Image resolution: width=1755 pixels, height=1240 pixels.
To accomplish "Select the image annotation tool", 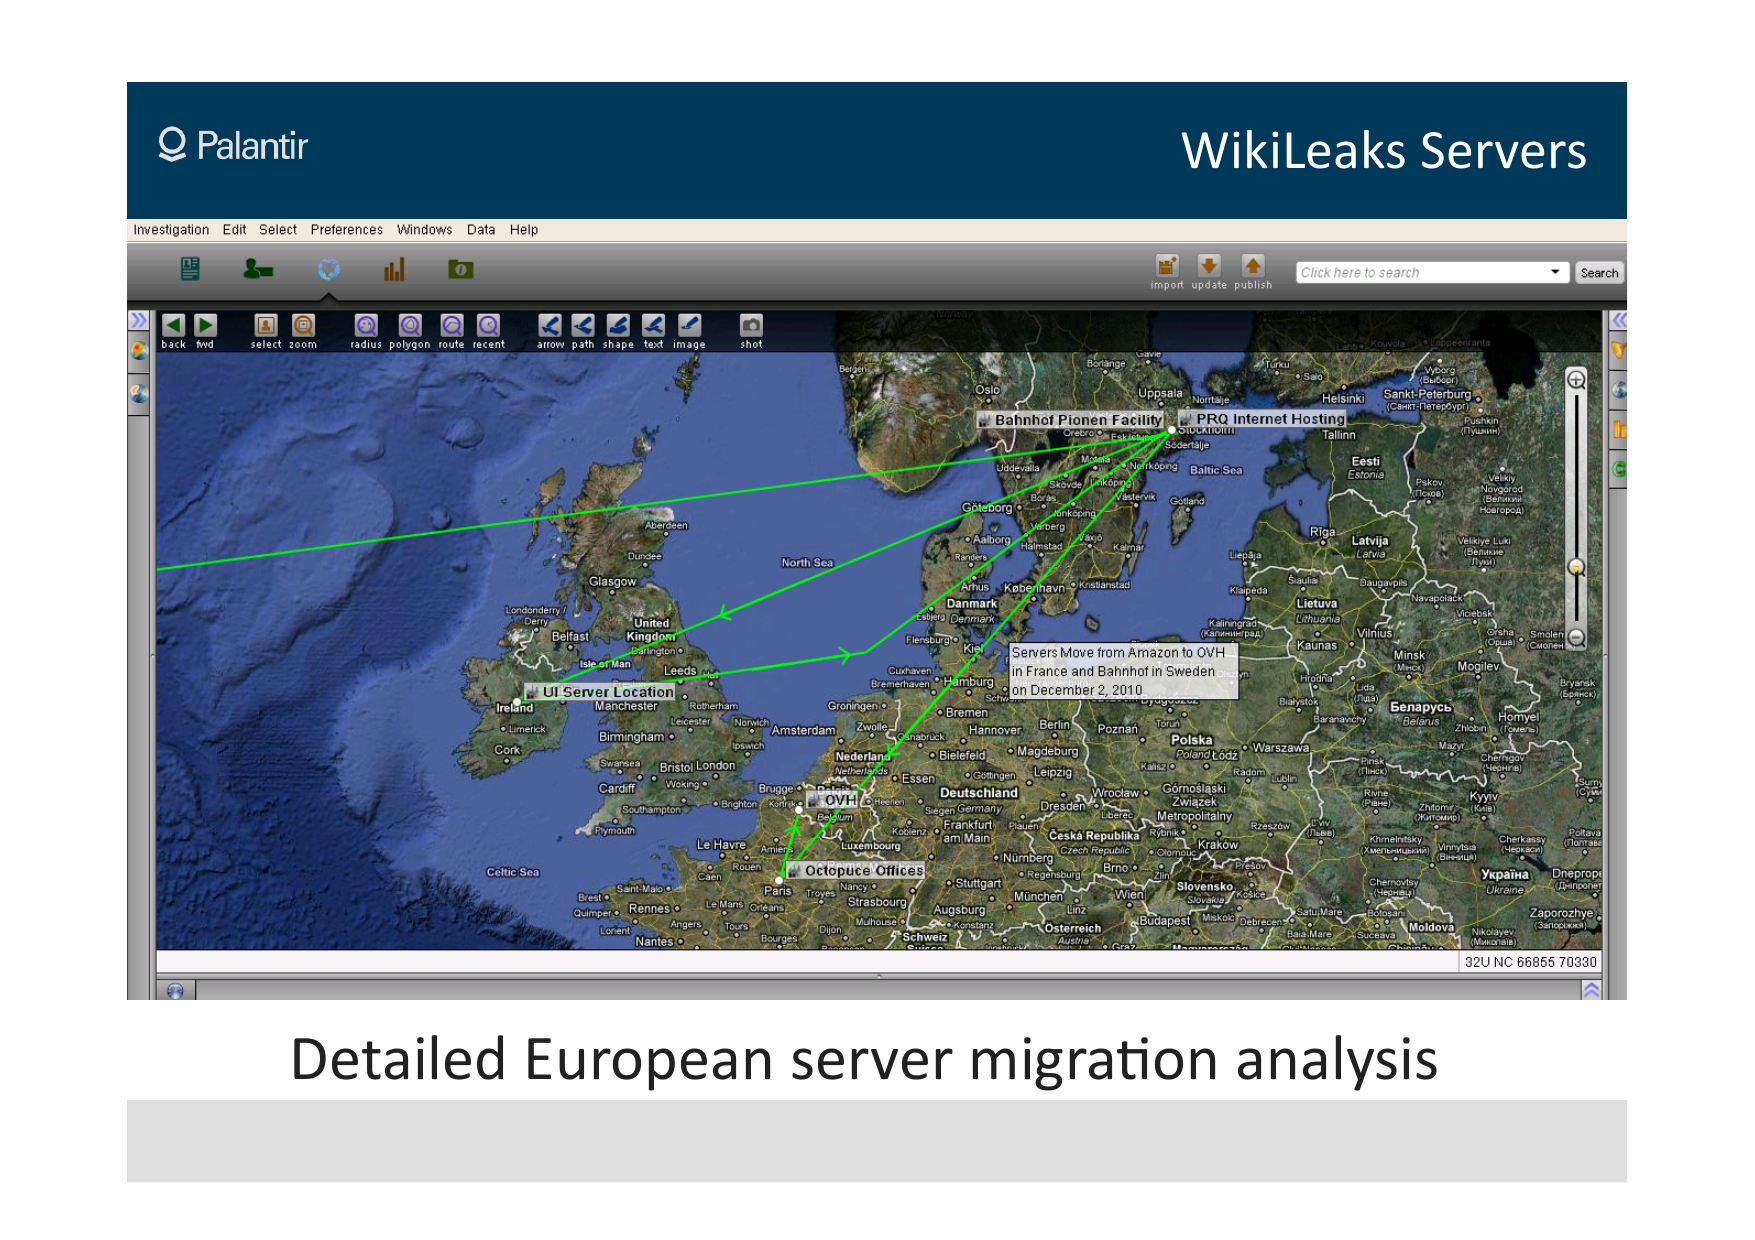I will pos(689,326).
